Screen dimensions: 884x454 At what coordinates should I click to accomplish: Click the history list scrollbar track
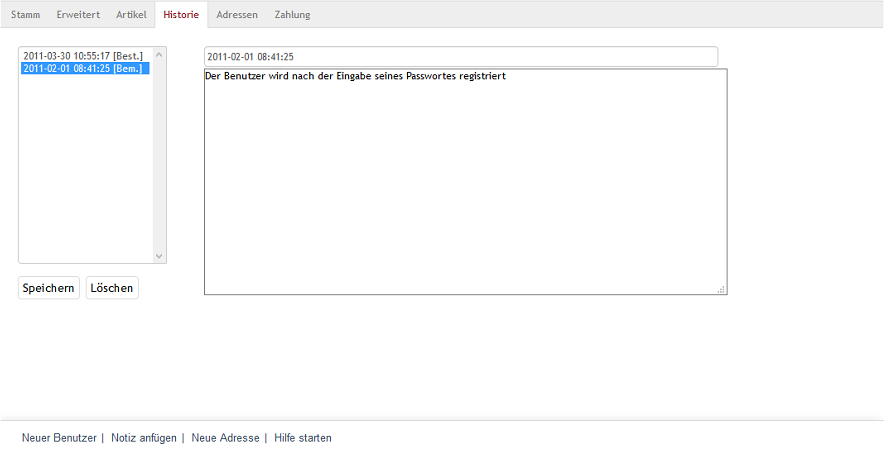(x=159, y=155)
